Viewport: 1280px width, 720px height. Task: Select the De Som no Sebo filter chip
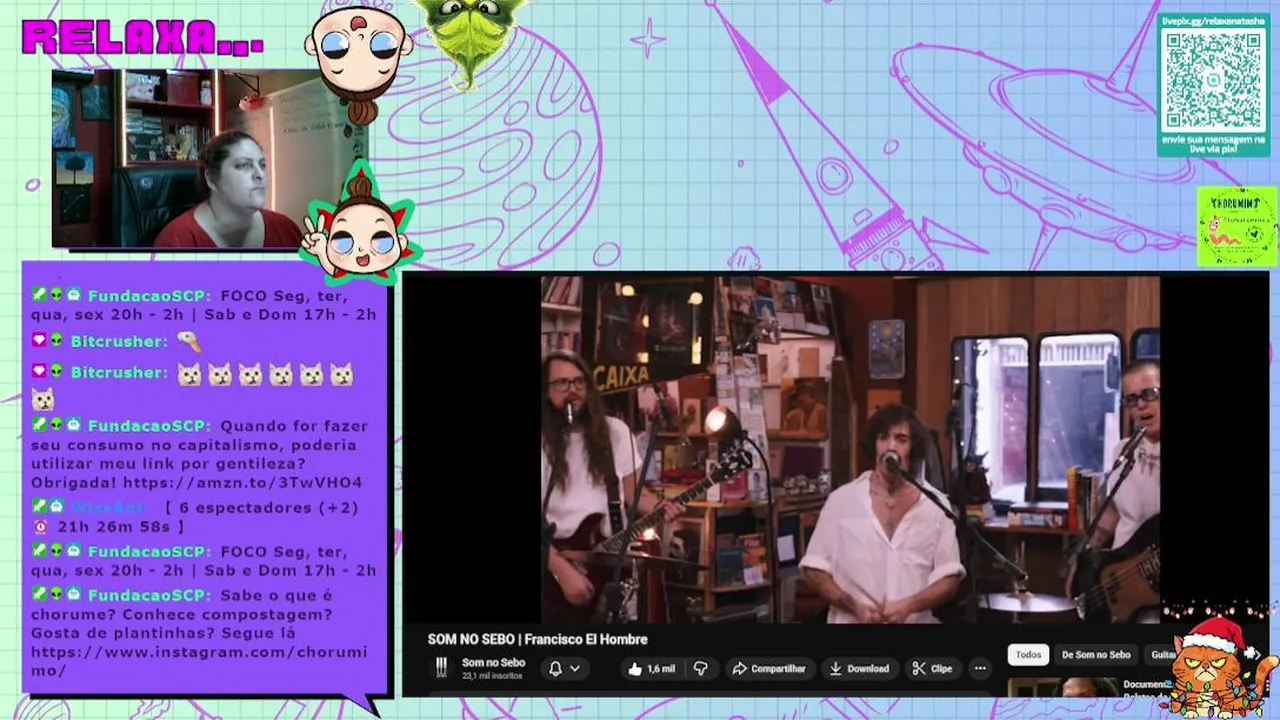click(x=1096, y=655)
